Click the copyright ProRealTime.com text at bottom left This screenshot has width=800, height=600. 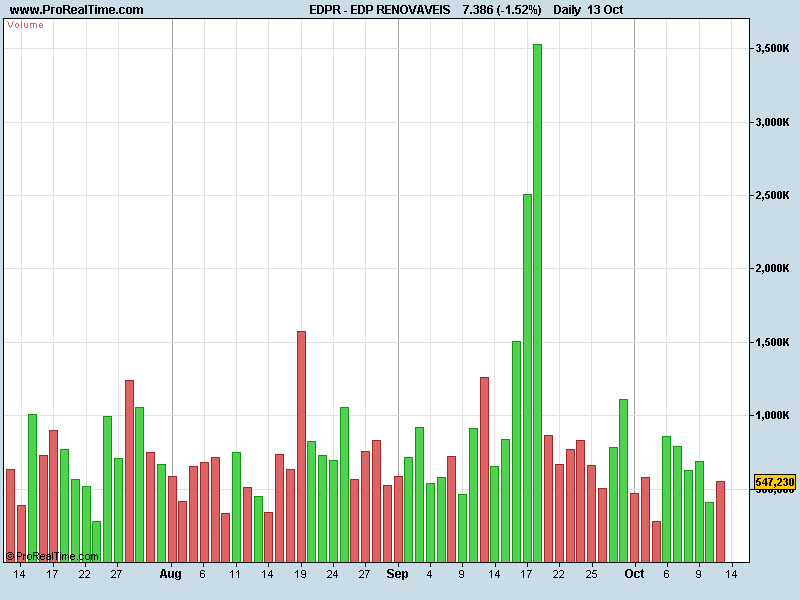[x=53, y=556]
